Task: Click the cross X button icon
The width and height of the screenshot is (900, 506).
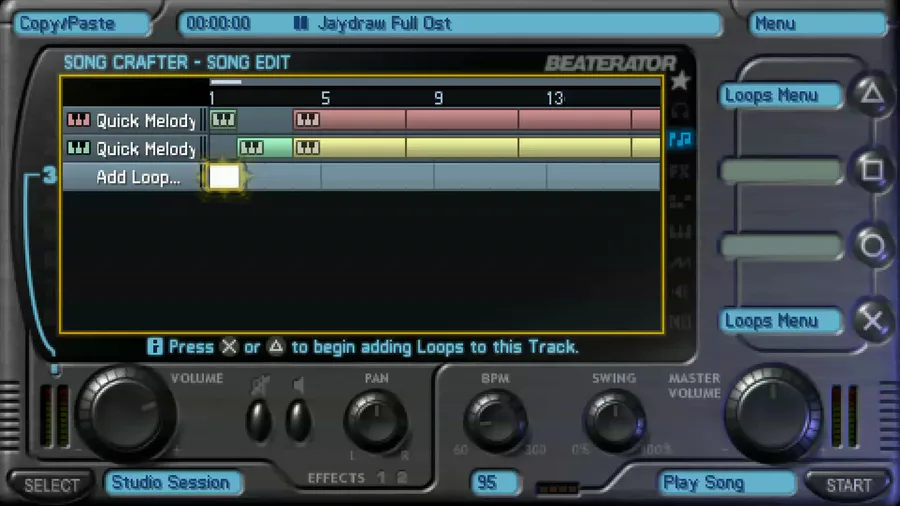Action: click(872, 321)
